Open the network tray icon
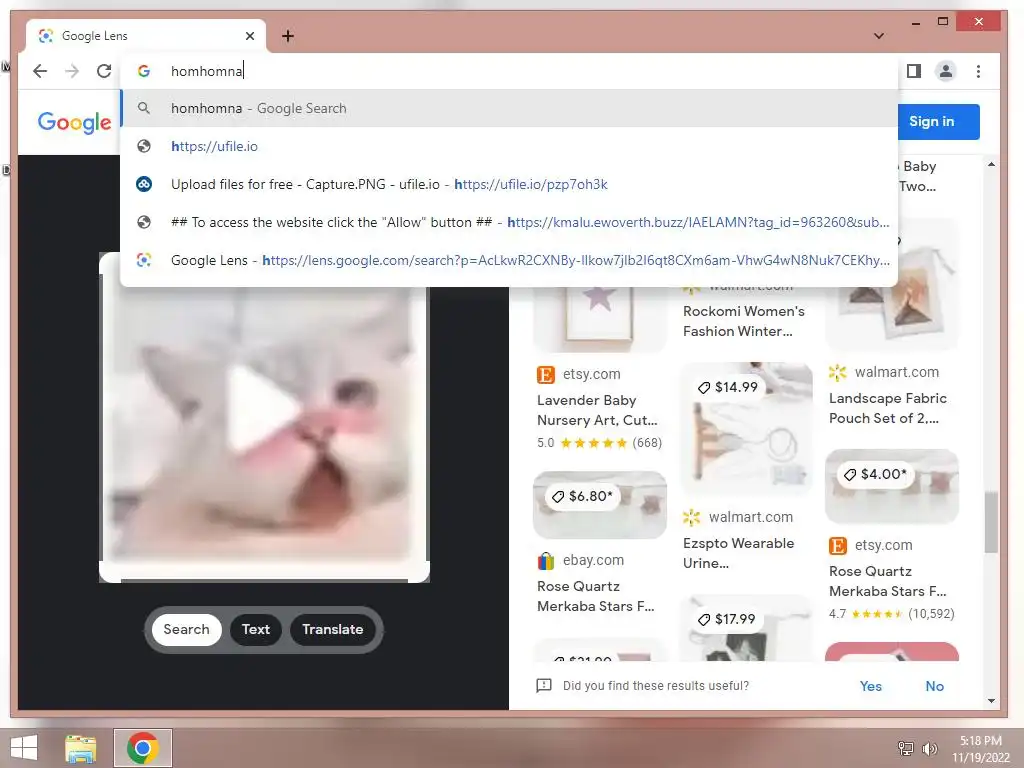The height and width of the screenshot is (768, 1024). (x=905, y=748)
